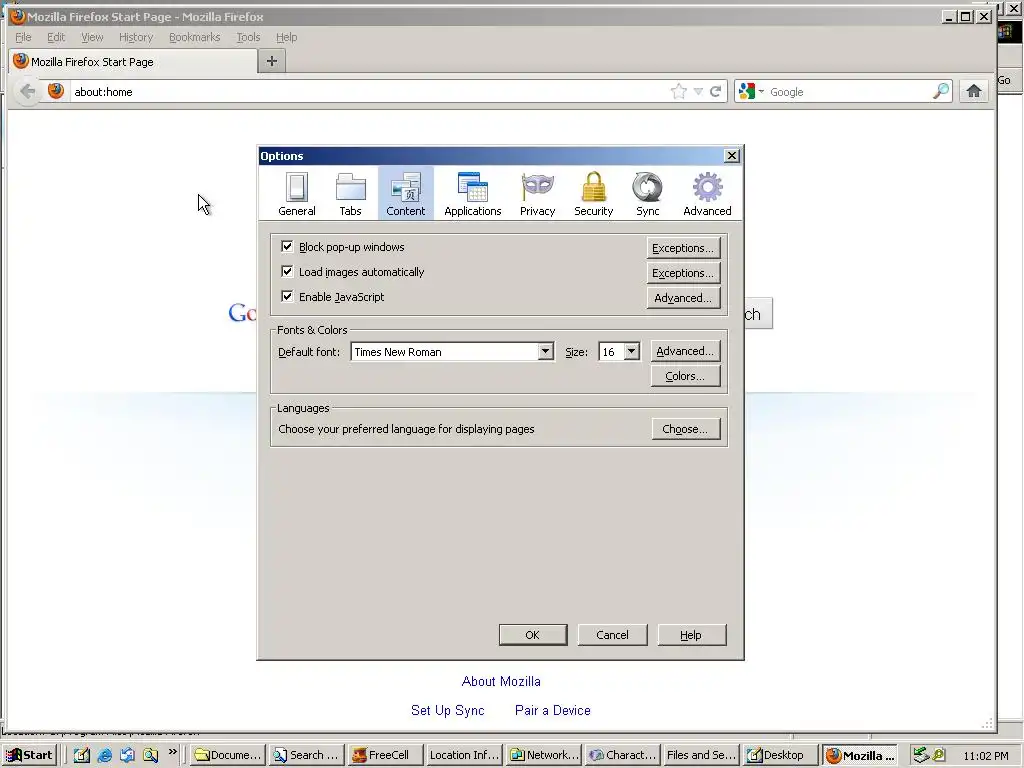Open the Applications options panel
This screenshot has height=768, width=1024.
tap(473, 193)
